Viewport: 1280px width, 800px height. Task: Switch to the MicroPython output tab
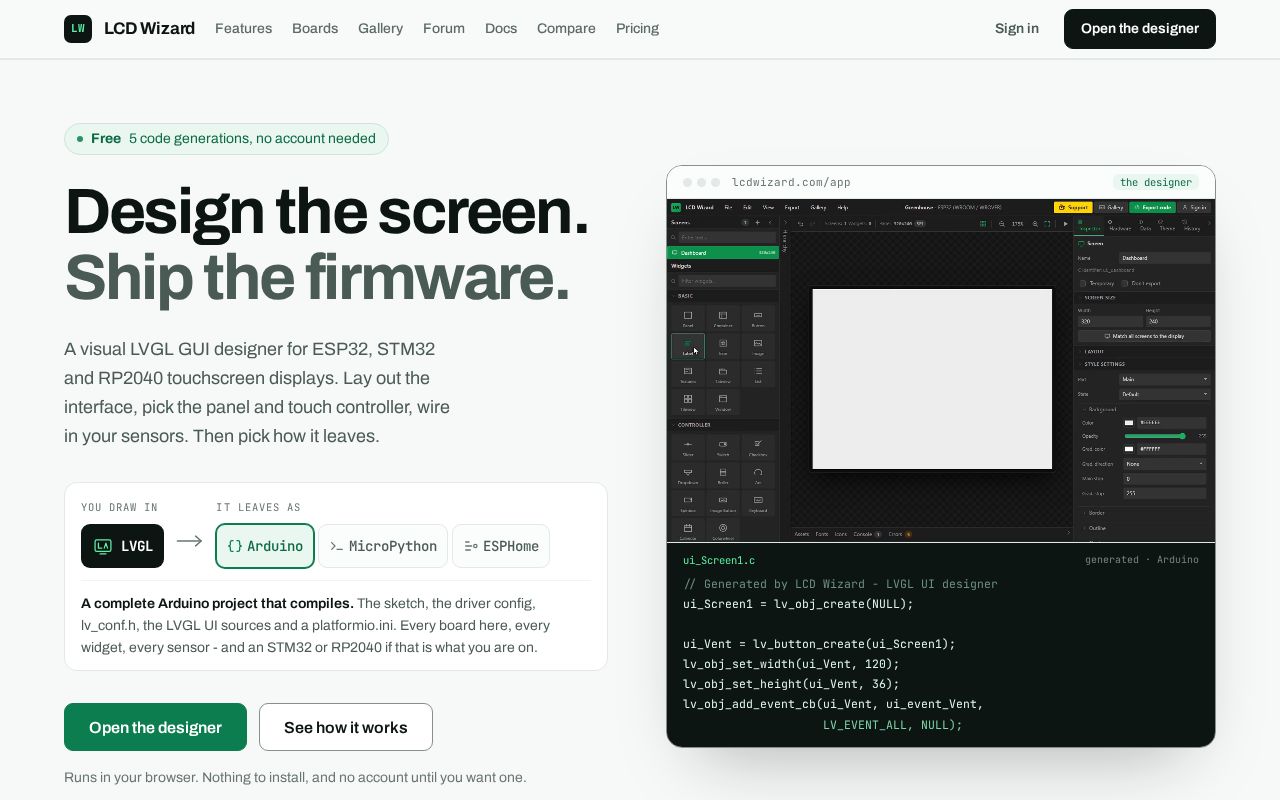pos(383,546)
